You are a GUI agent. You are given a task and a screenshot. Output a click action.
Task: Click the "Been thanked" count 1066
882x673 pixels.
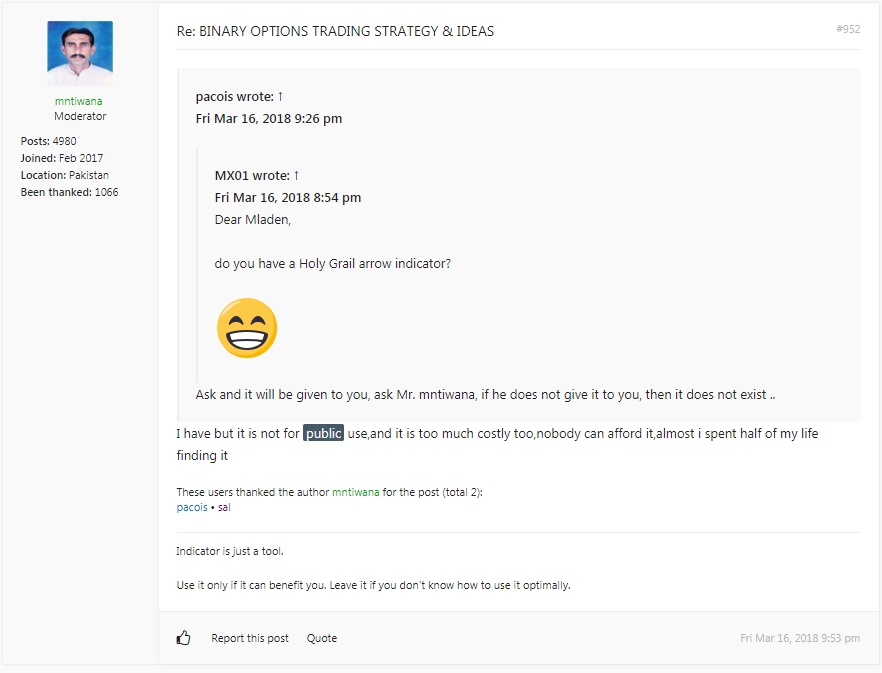tap(106, 192)
